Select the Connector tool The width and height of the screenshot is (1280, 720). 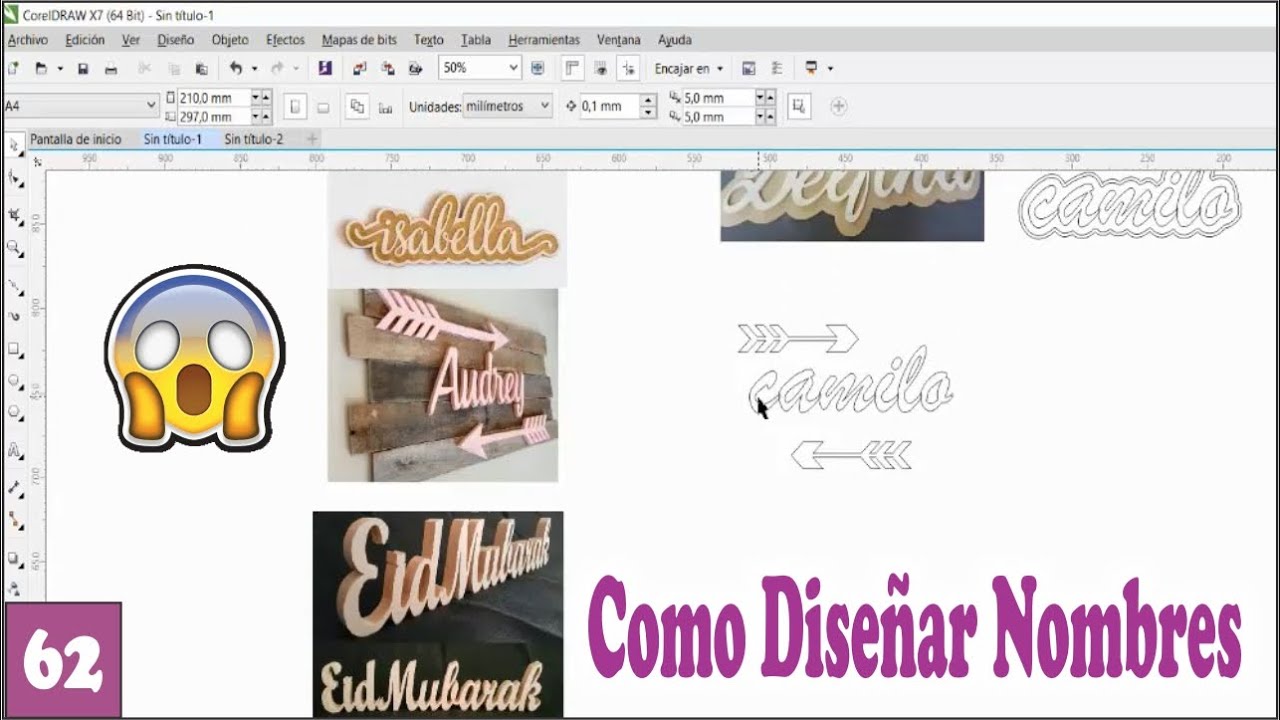[x=14, y=520]
